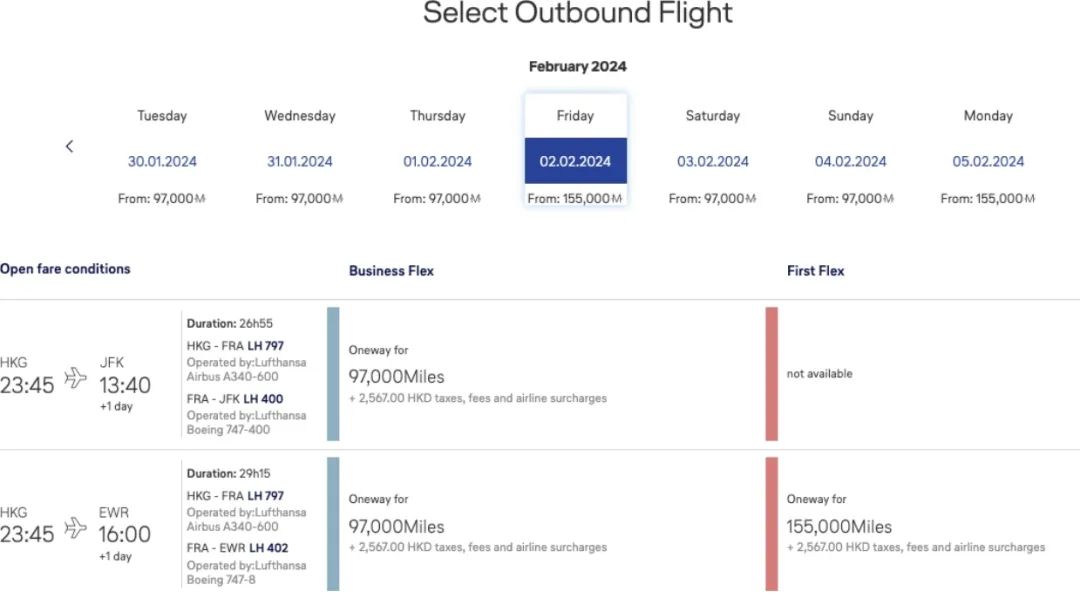Image resolution: width=1080 pixels, height=605 pixels.
Task: Open fare conditions link
Action: pos(65,269)
